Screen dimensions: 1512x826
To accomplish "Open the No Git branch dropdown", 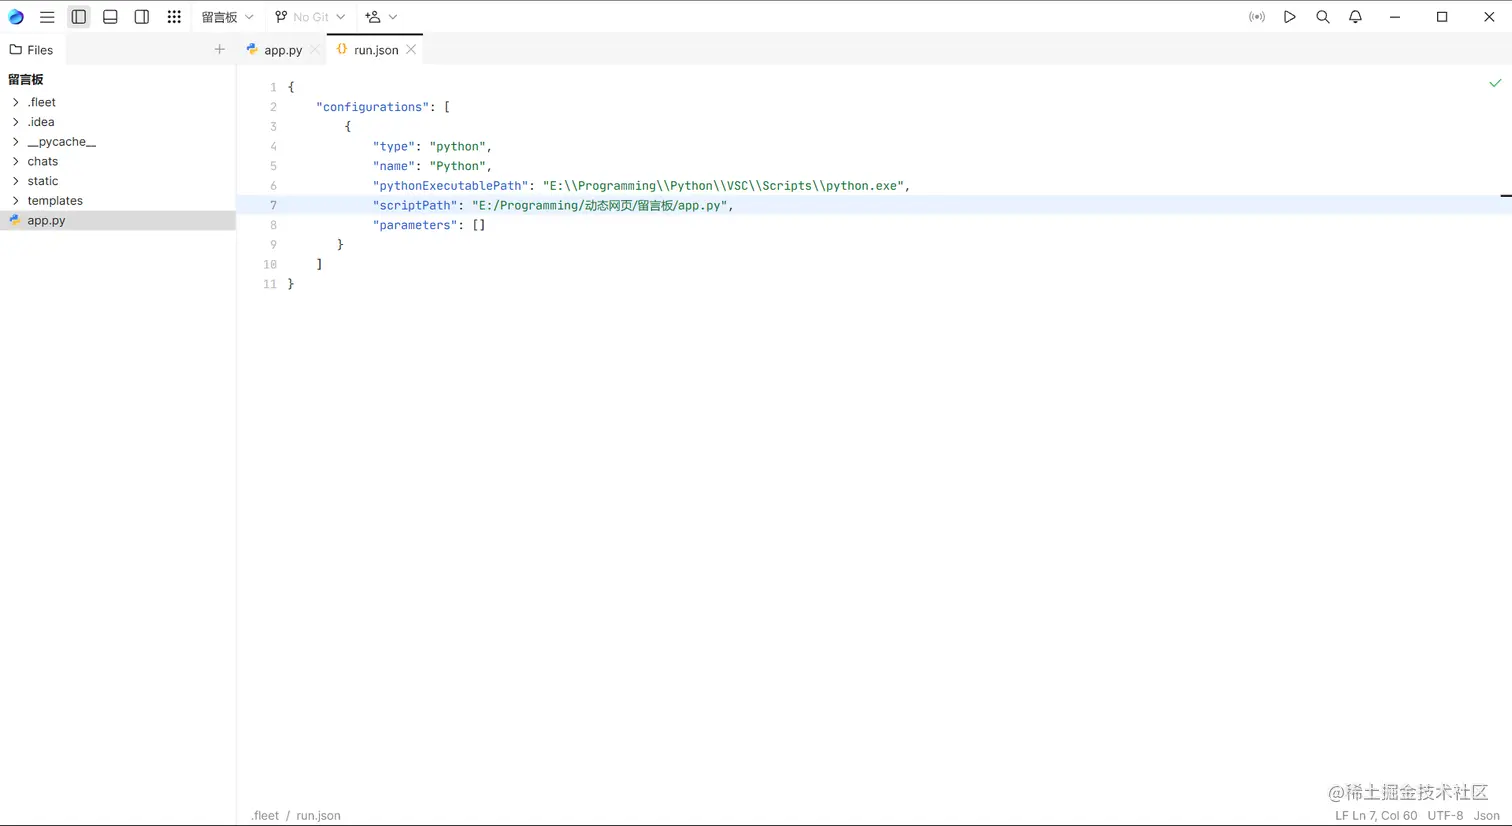I will pyautogui.click(x=310, y=17).
